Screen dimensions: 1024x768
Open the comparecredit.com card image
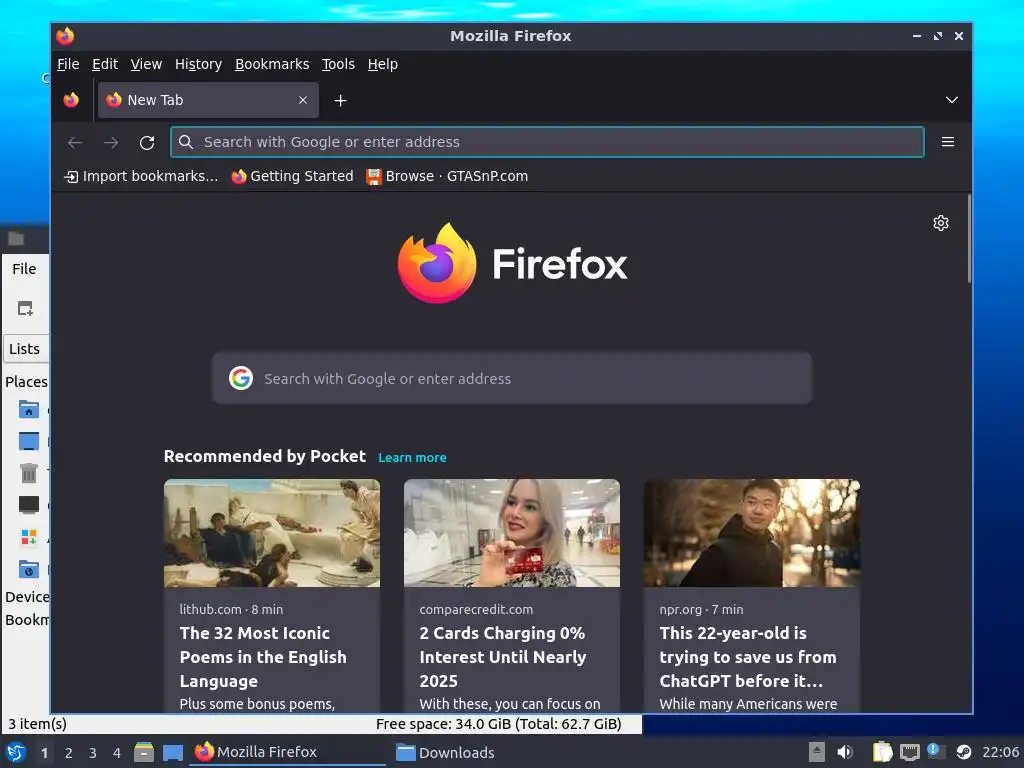click(512, 533)
